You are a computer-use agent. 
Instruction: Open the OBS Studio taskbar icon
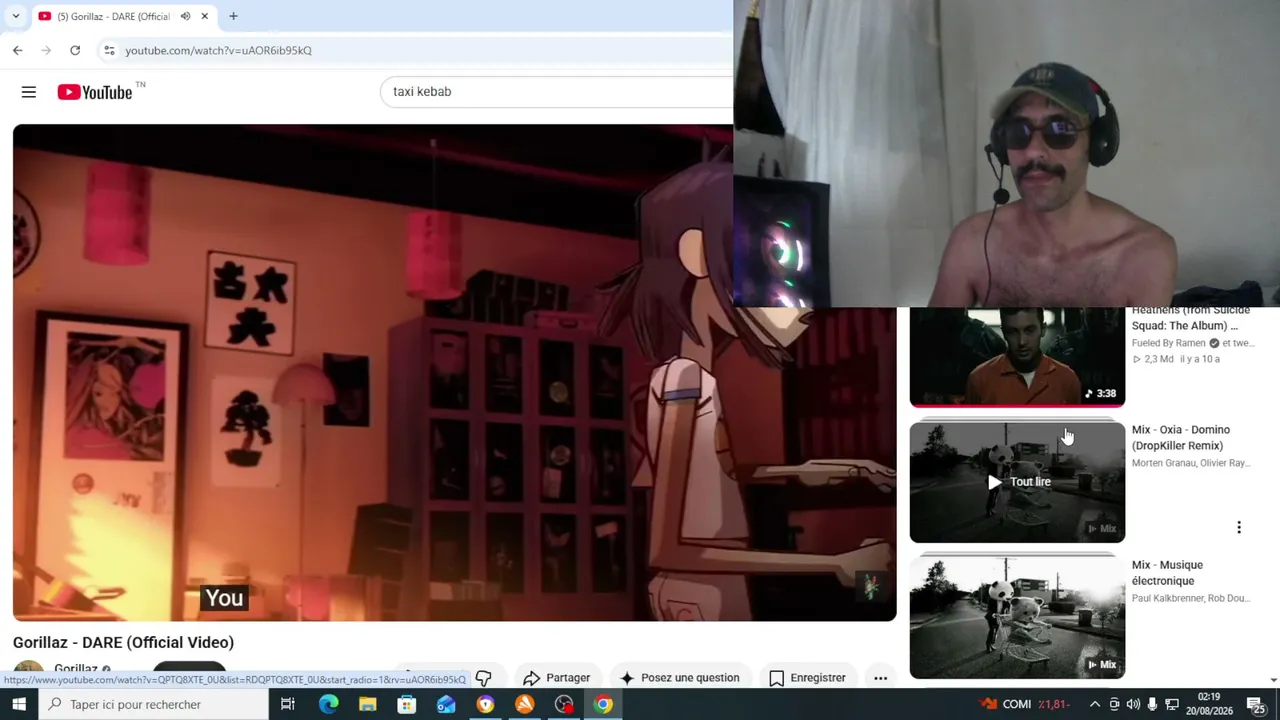point(564,704)
